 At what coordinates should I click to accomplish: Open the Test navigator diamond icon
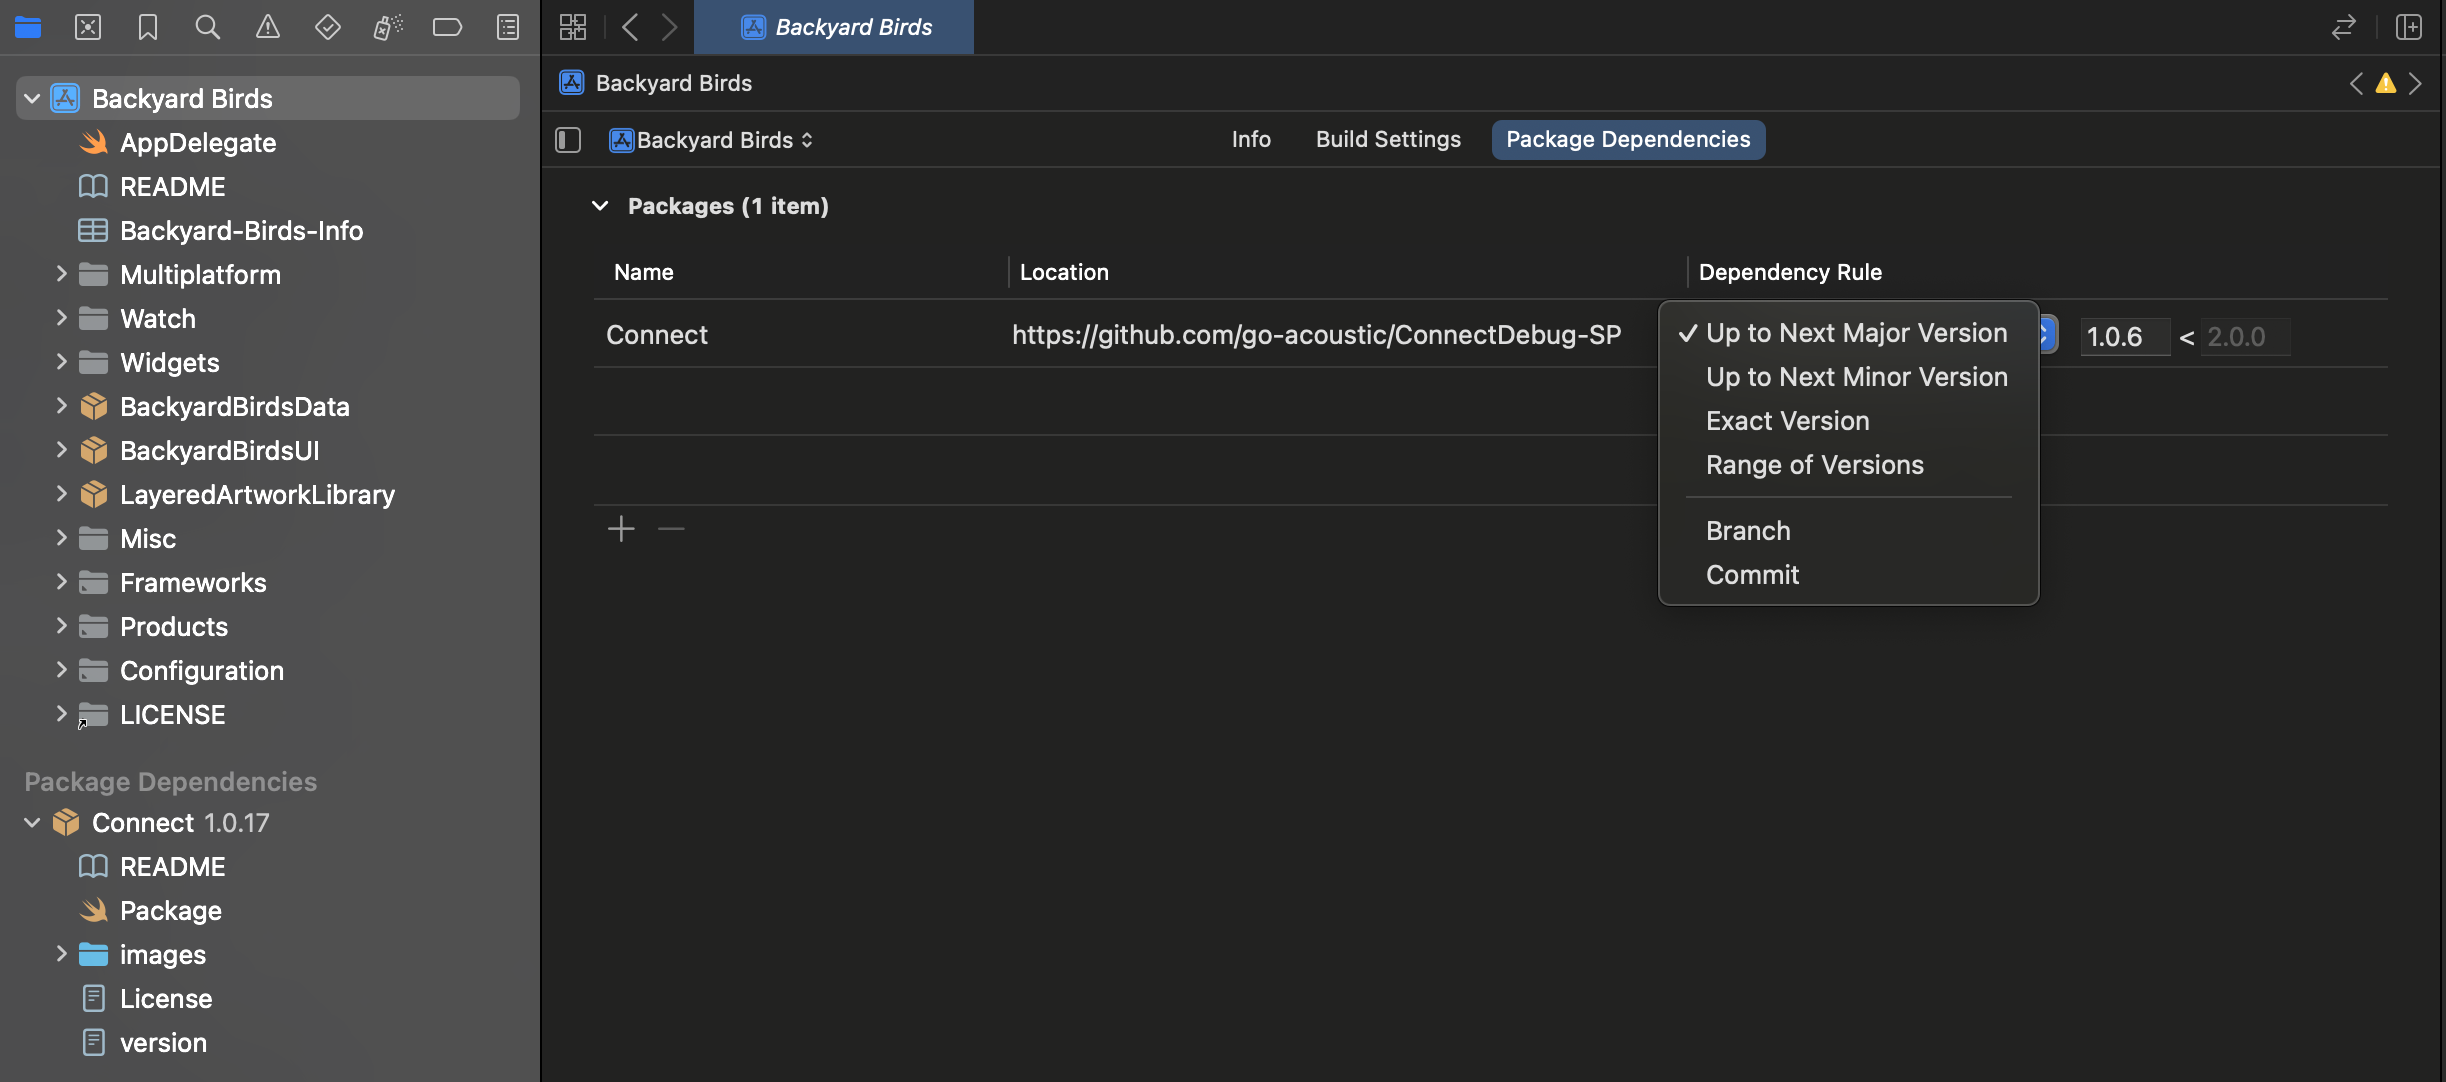(x=327, y=27)
